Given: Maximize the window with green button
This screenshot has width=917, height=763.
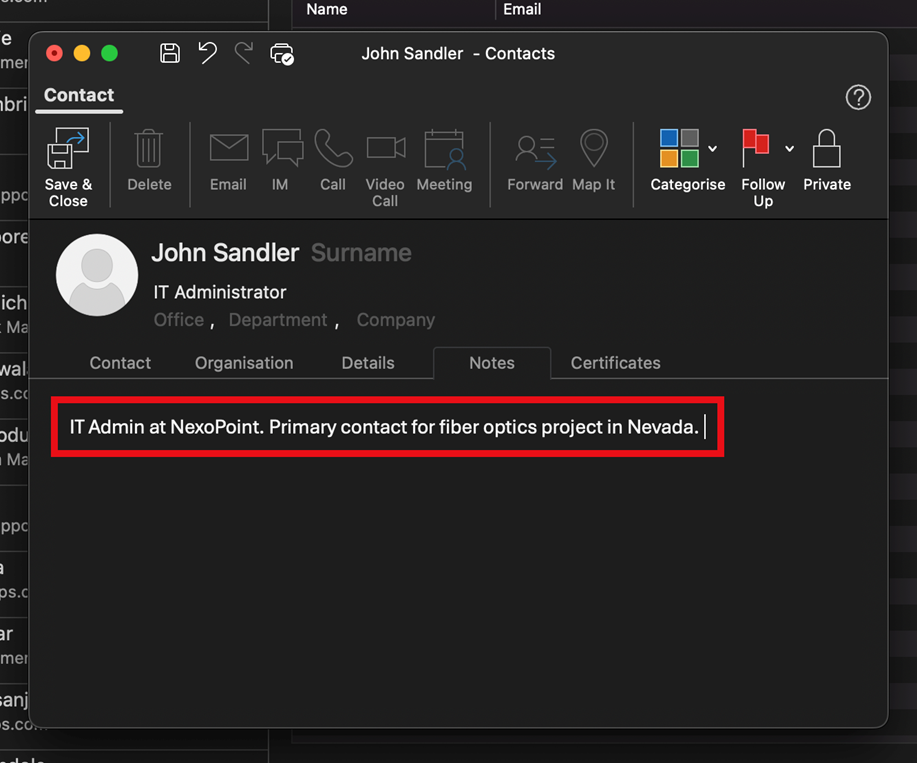Looking at the screenshot, I should (109, 53).
